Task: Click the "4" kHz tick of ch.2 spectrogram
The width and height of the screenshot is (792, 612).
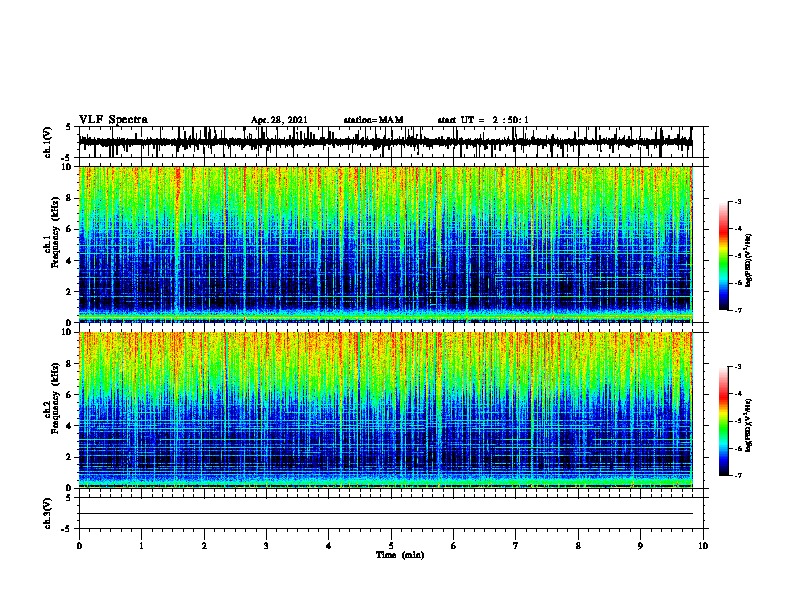Action: click(70, 426)
